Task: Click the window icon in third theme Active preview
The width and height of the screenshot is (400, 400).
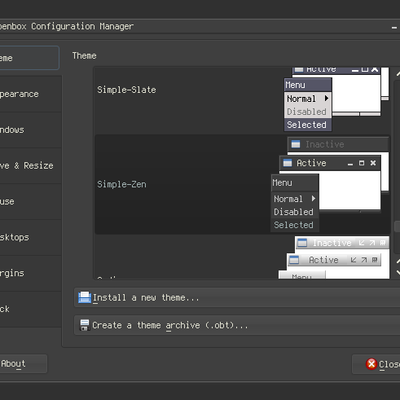Action: coord(294,260)
